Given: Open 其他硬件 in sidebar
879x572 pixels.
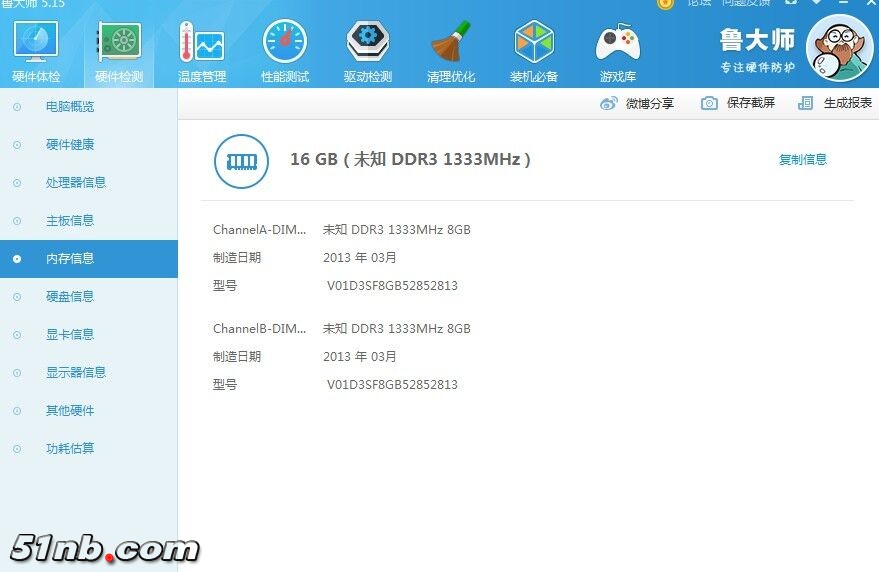Looking at the screenshot, I should tap(89, 411).
